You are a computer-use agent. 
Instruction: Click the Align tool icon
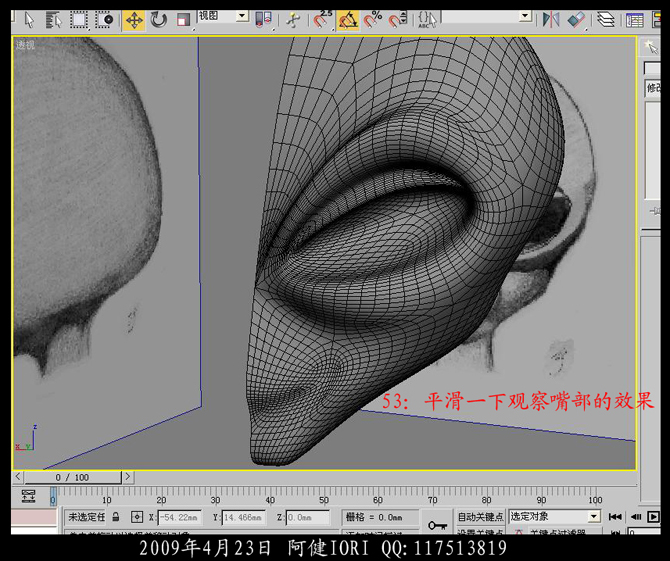tap(576, 20)
